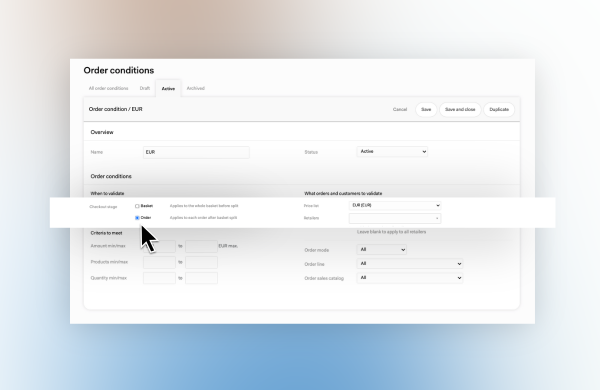Viewport: 600px width, 390px height.
Task: Click the Quantity maximum input field
Action: coord(201,278)
